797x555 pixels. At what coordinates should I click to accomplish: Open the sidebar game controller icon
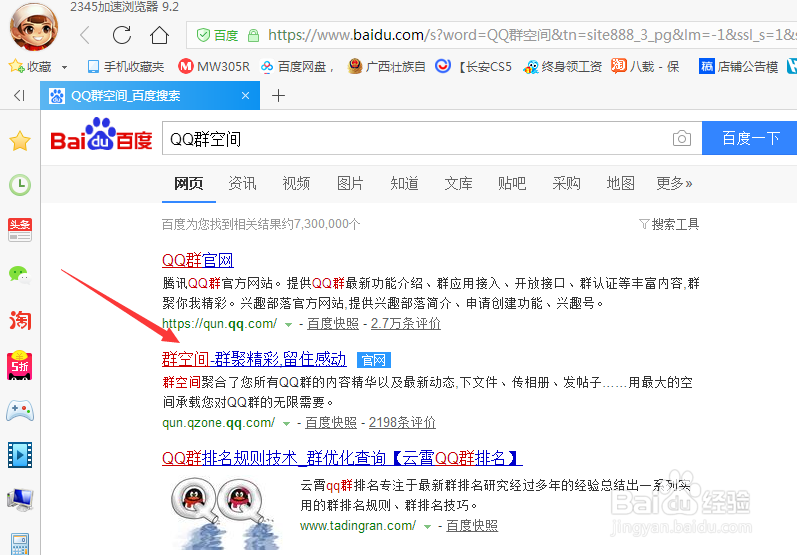pyautogui.click(x=20, y=411)
